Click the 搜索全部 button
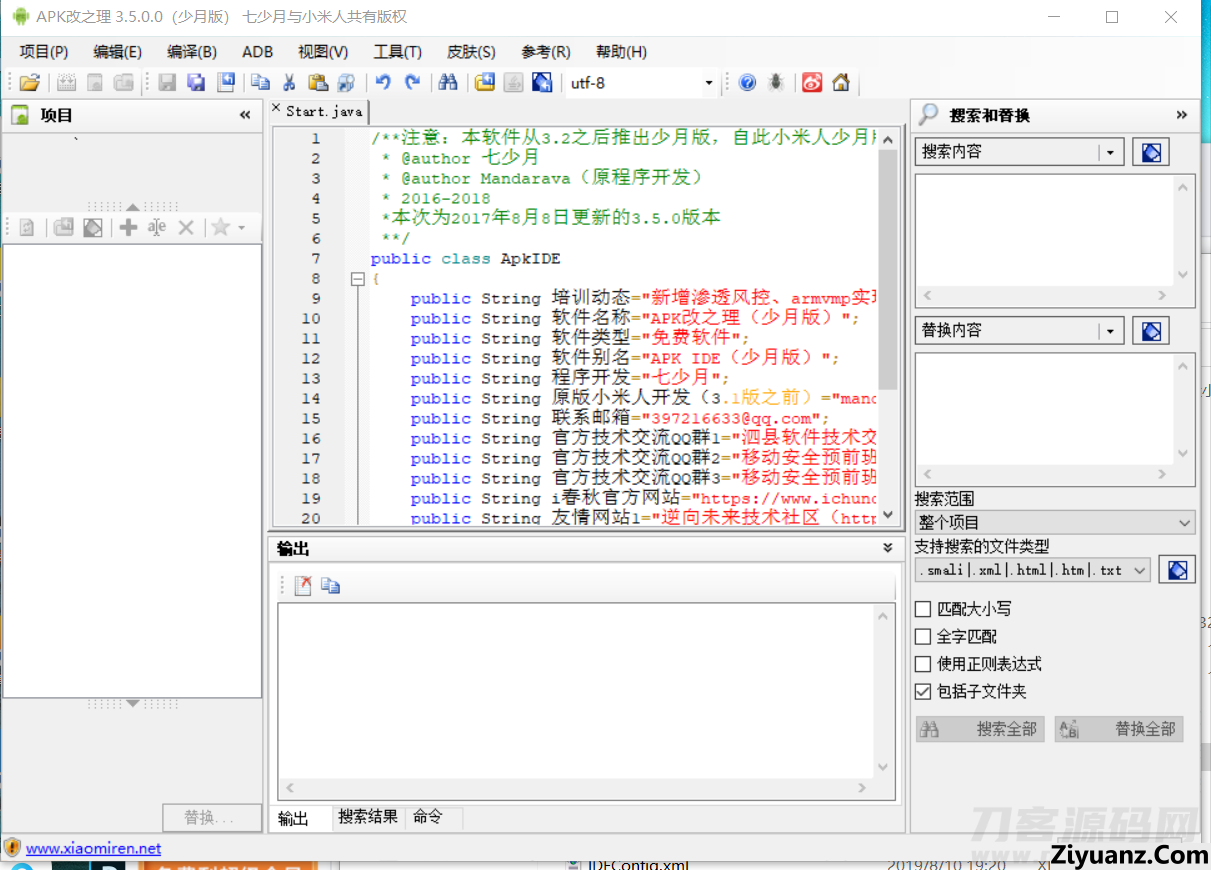The height and width of the screenshot is (870, 1211). (980, 729)
